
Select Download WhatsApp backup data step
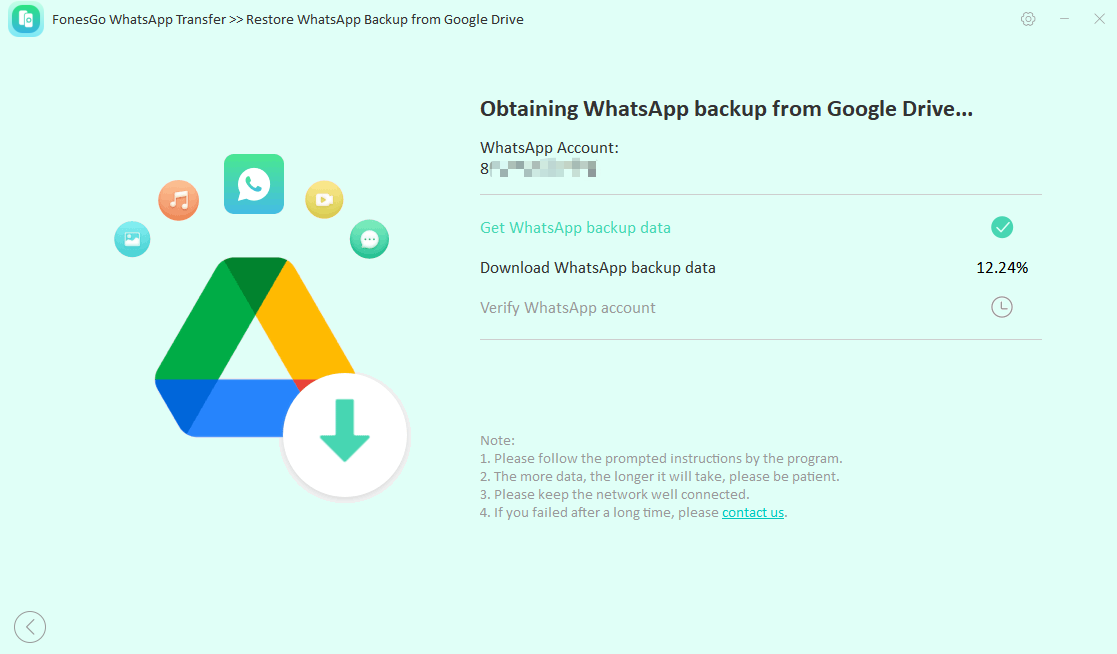click(x=598, y=268)
